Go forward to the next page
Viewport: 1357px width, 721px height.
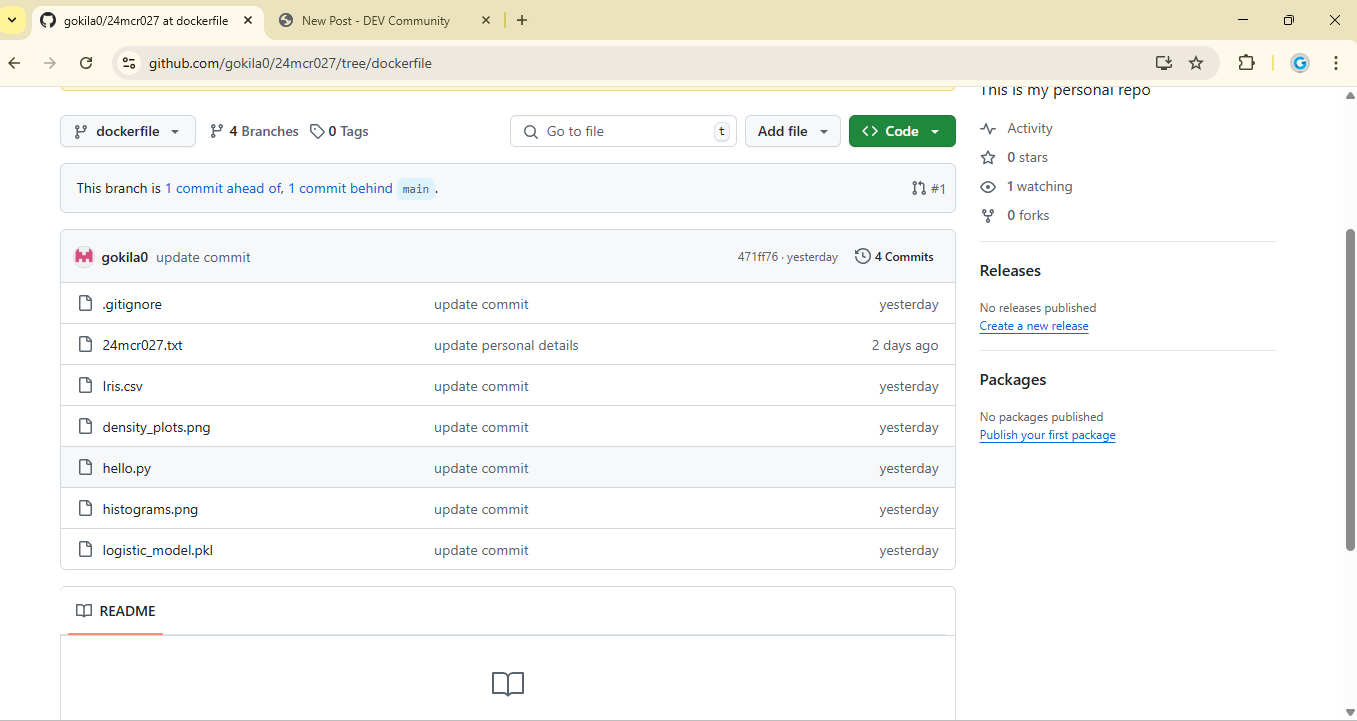pyautogui.click(x=50, y=63)
